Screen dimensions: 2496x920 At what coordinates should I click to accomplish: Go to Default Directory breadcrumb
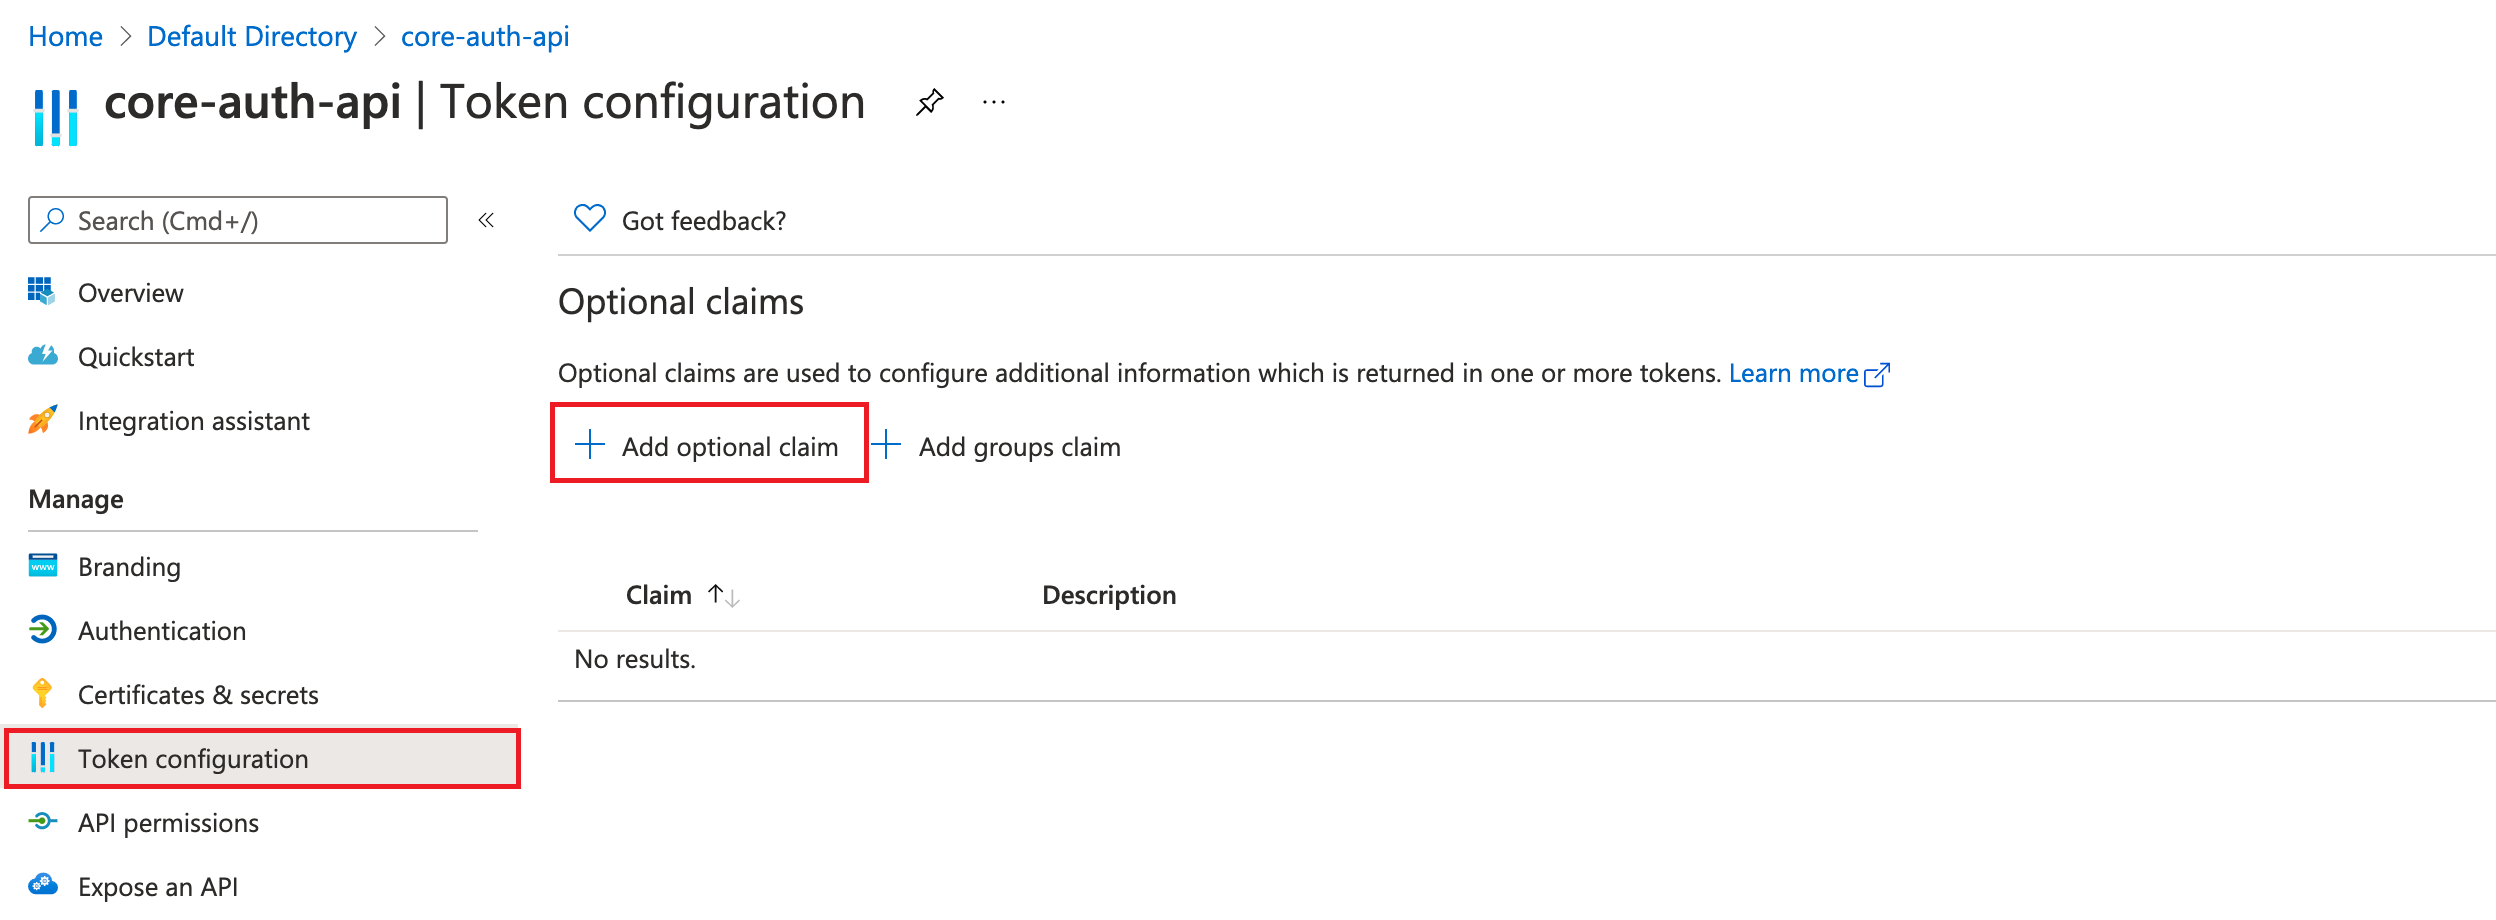coord(251,37)
